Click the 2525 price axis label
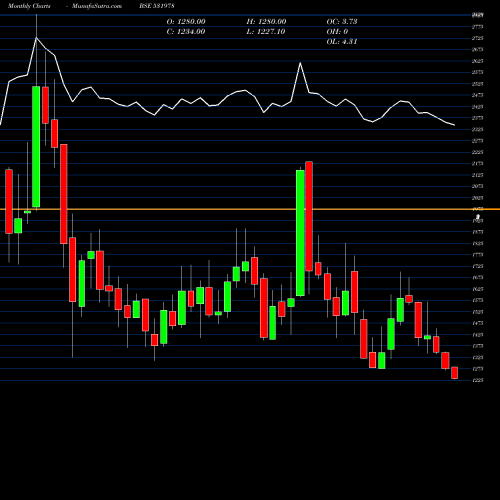Image resolution: width=500 pixels, height=500 pixels. coord(478,84)
